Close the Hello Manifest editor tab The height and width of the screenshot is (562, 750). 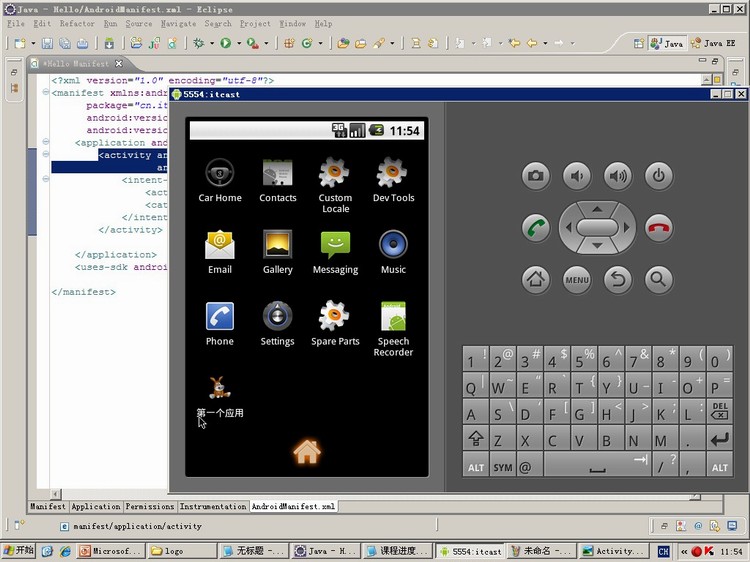point(119,63)
